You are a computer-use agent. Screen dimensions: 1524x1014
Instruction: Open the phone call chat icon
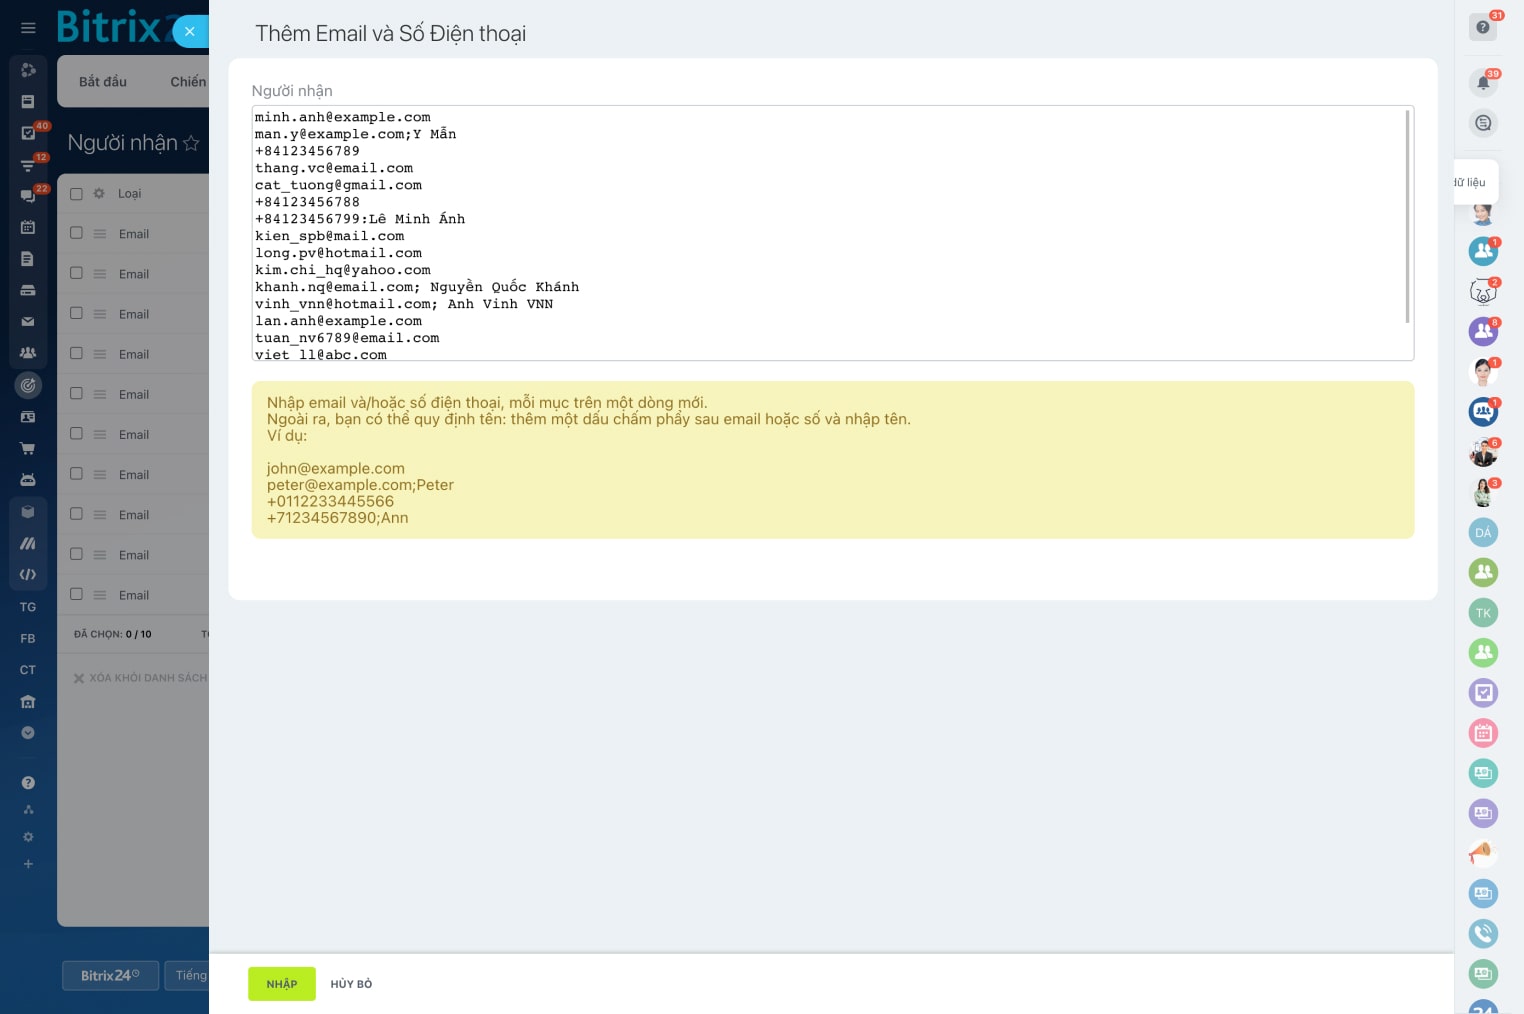tap(1483, 933)
